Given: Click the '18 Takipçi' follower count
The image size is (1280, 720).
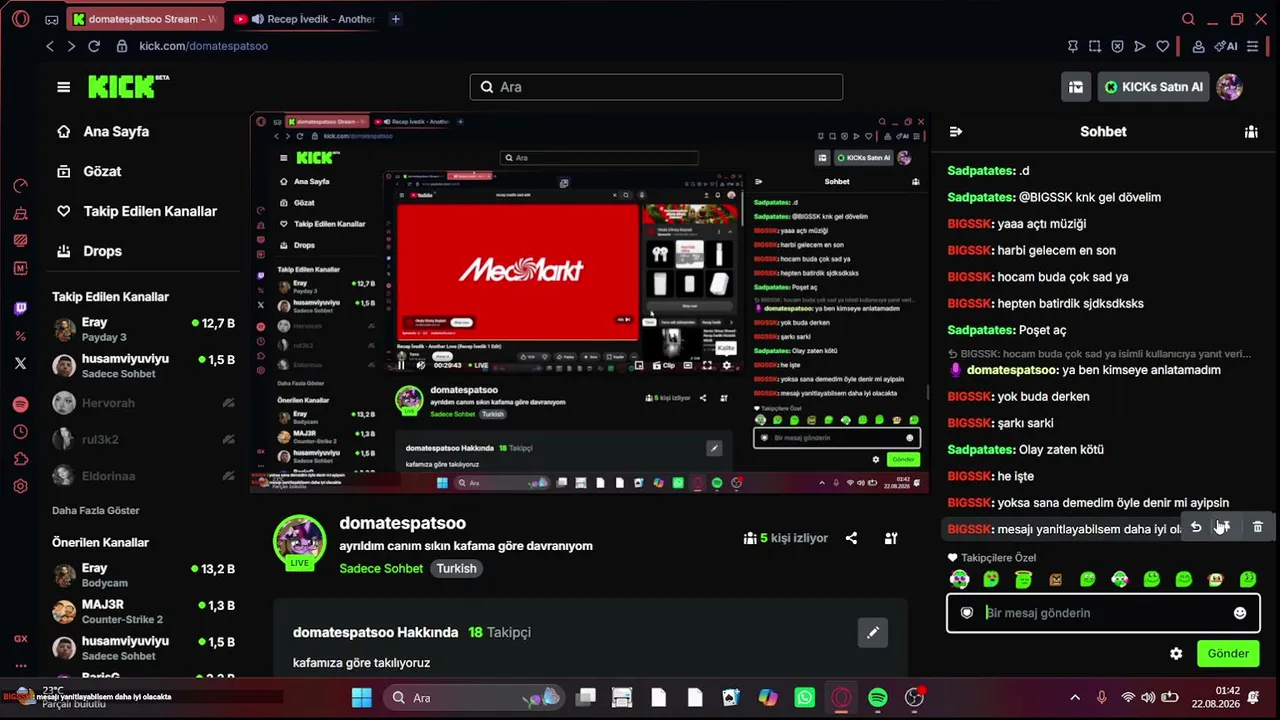Looking at the screenshot, I should tap(500, 632).
